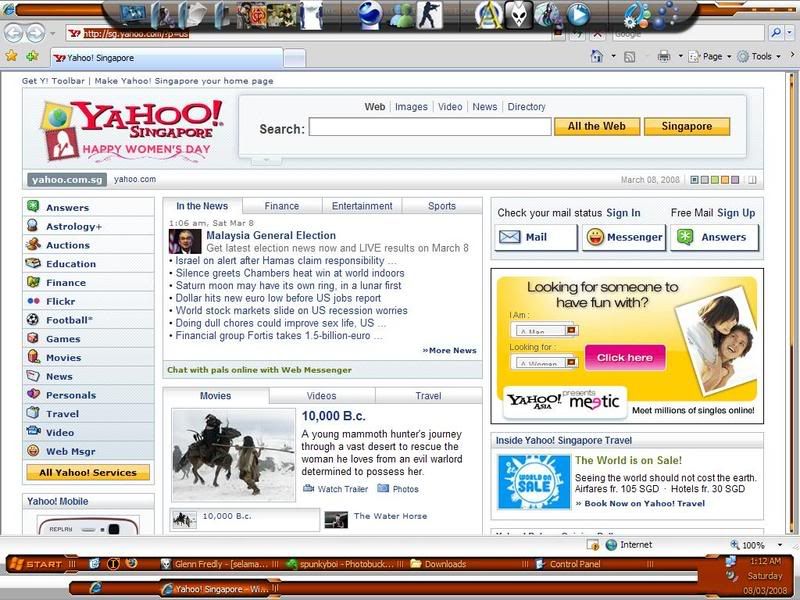Open the Malaysia General Election headline
This screenshot has width=800, height=600.
(x=271, y=236)
